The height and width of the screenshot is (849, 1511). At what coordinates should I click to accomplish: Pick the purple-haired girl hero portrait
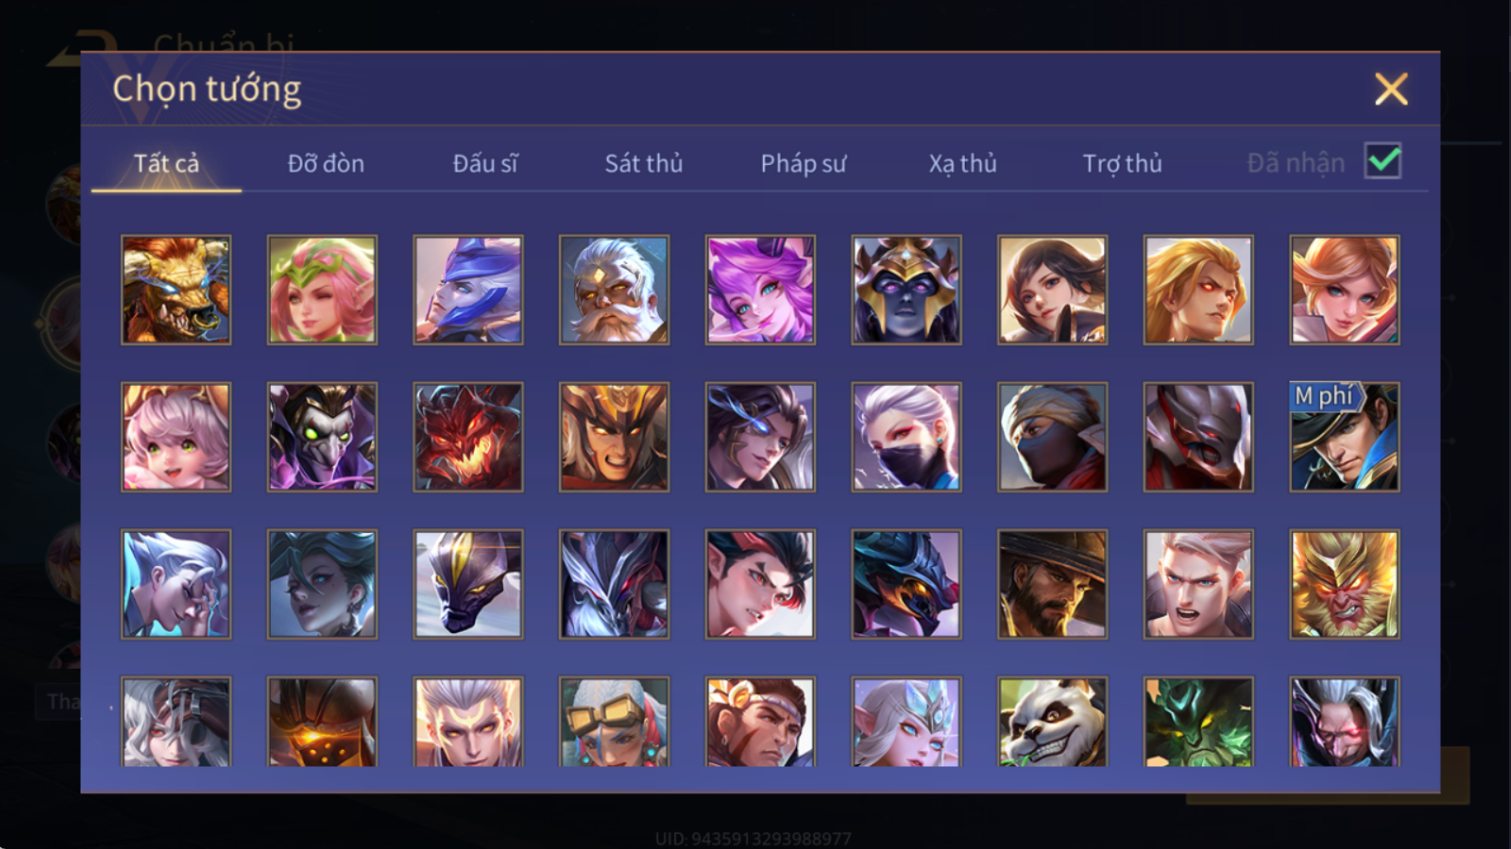pos(760,290)
